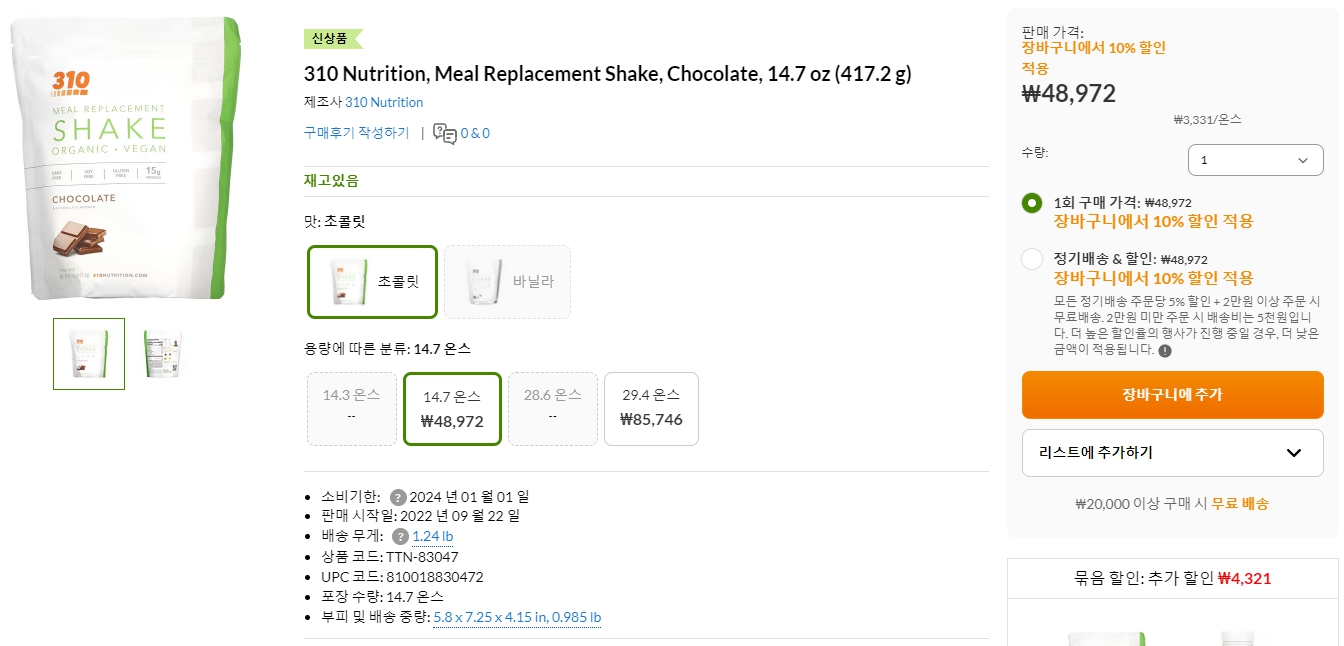Open Q&A via the speech bubble icon
The width and height of the screenshot is (1344, 646).
(x=446, y=132)
